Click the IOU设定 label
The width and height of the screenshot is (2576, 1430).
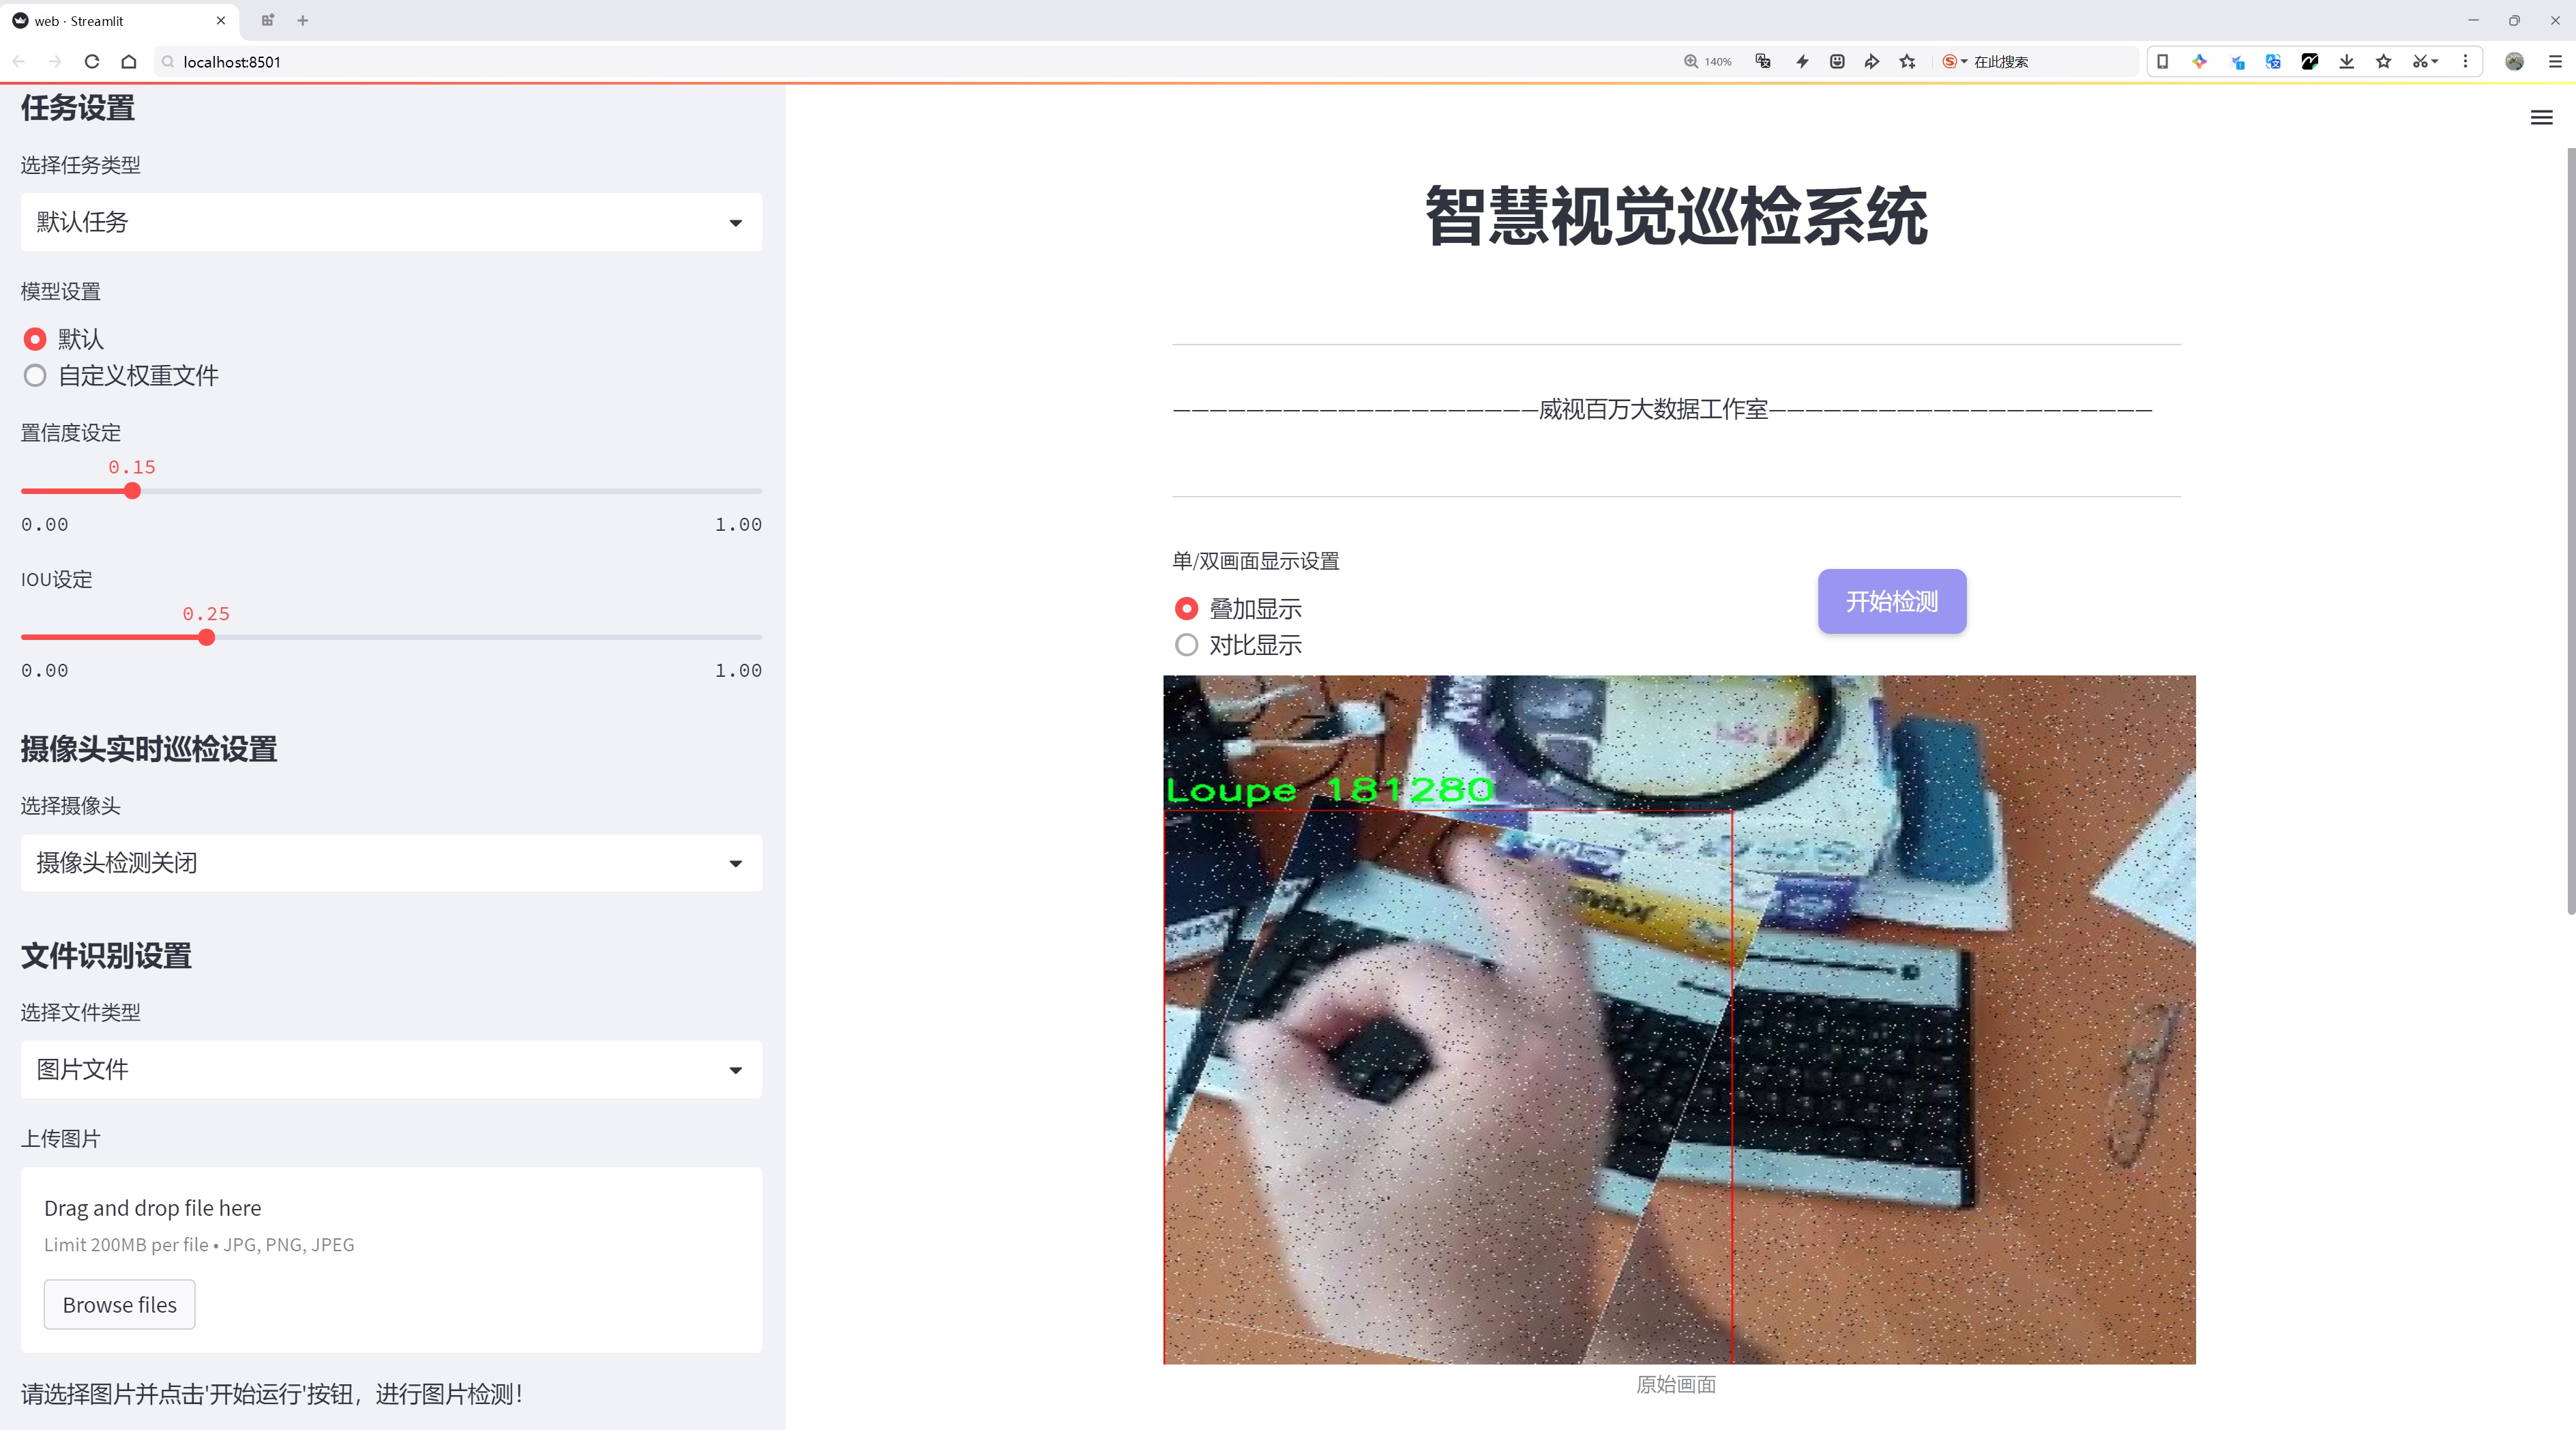coord(57,579)
